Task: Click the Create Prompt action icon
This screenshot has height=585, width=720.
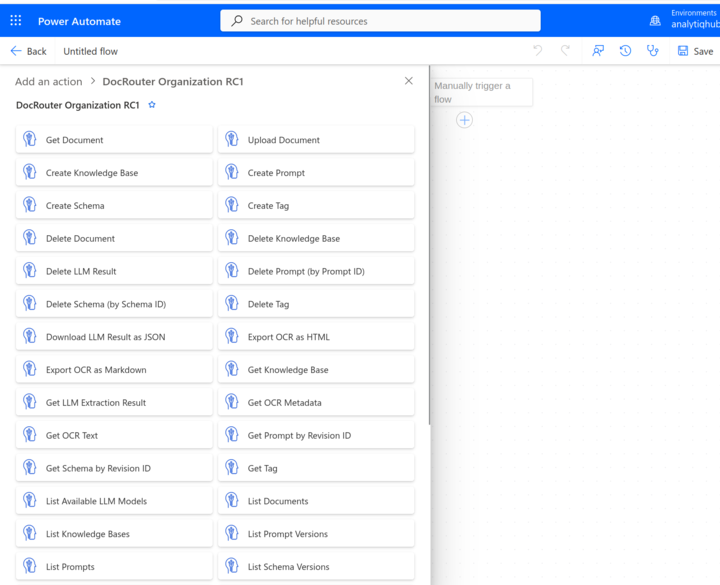Action: pyautogui.click(x=232, y=172)
